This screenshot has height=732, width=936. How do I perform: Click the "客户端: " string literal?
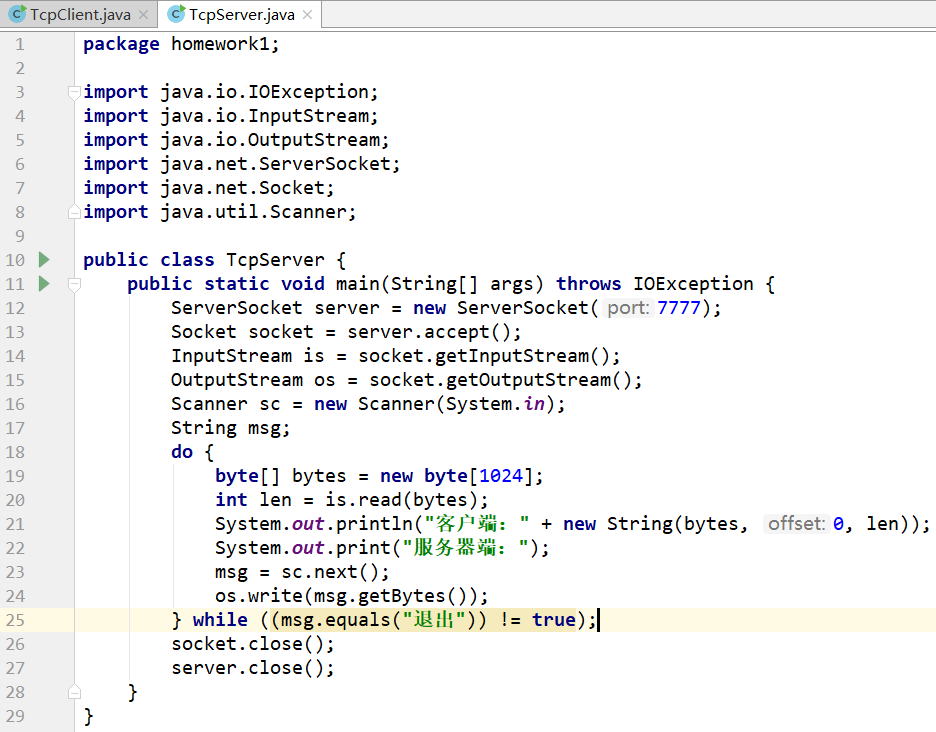[x=476, y=524]
